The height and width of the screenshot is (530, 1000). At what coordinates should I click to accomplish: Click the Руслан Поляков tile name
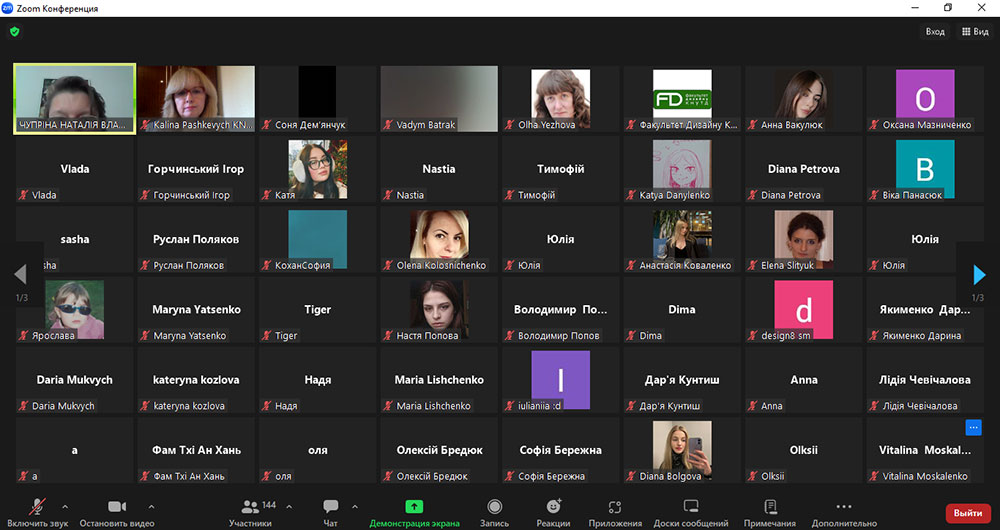tap(196, 239)
